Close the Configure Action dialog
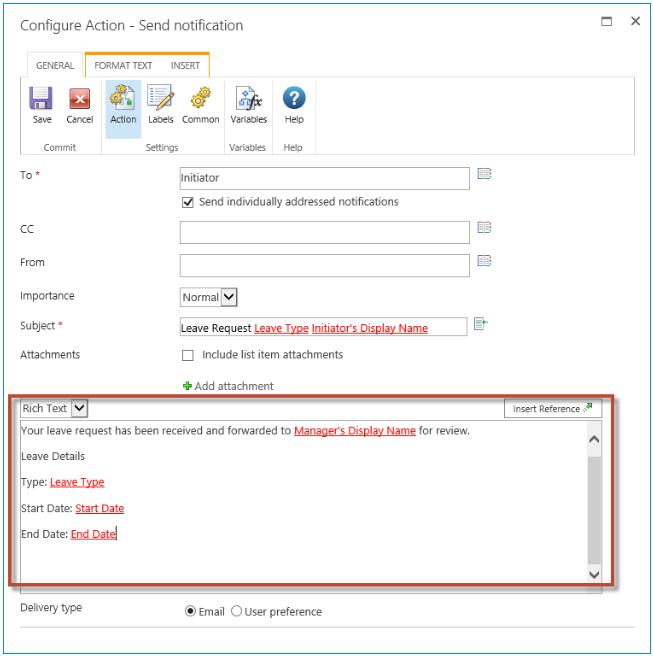Screen dimensions: 653x656 point(635,21)
